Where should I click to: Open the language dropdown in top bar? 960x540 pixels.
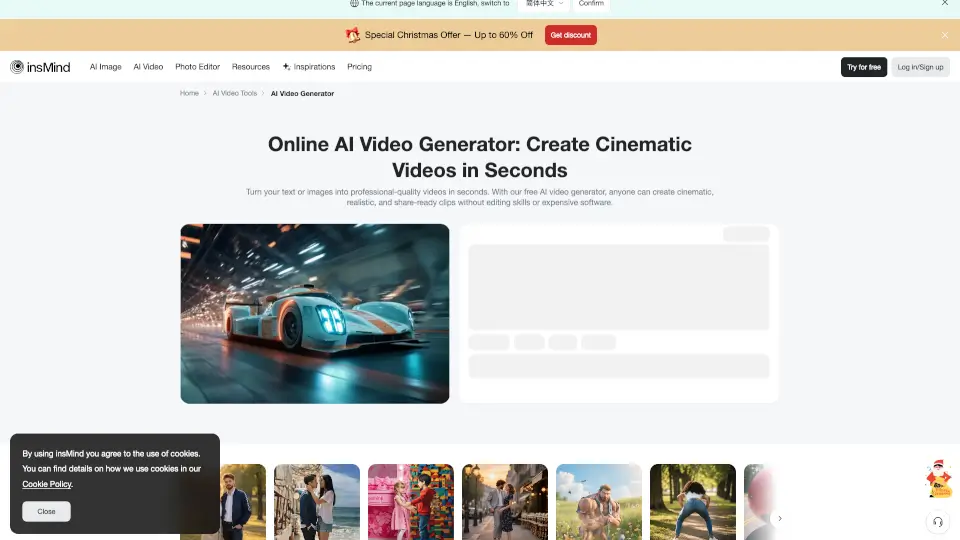point(544,4)
